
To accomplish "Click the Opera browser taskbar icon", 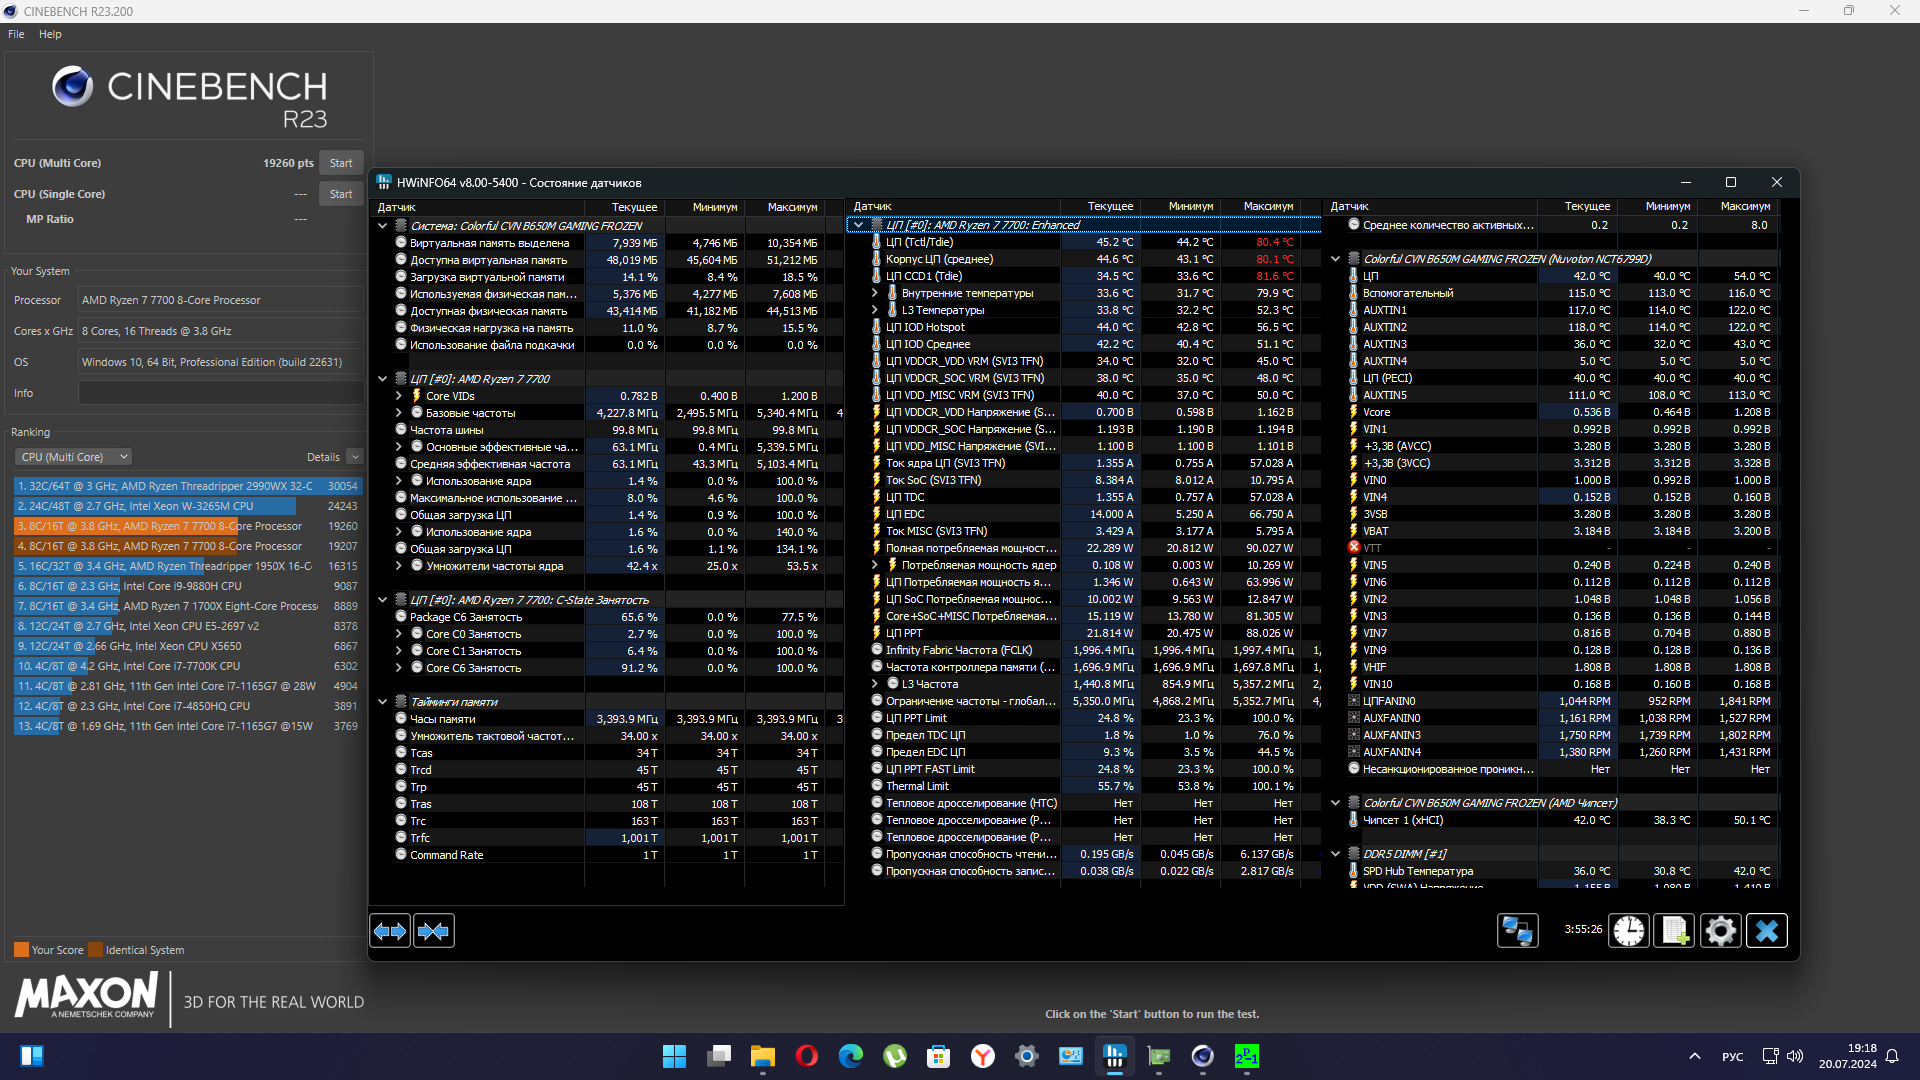I will pos(807,1056).
